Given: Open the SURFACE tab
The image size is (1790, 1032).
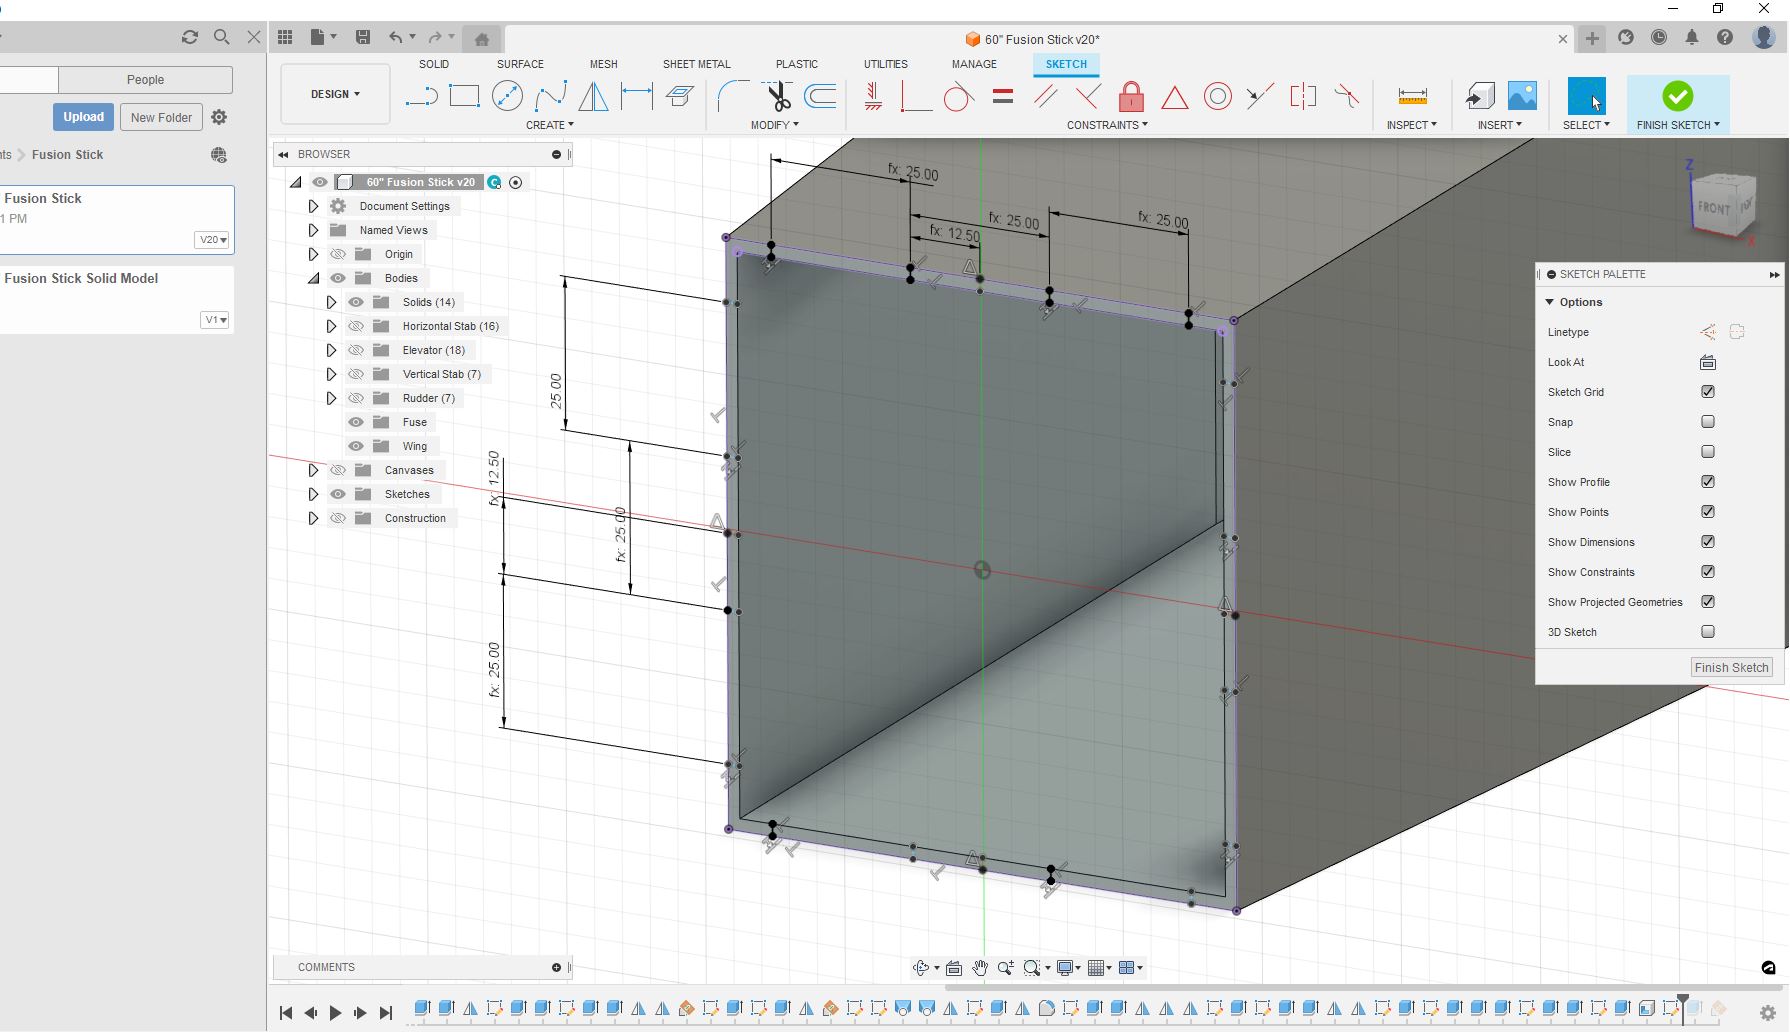Looking at the screenshot, I should point(520,64).
